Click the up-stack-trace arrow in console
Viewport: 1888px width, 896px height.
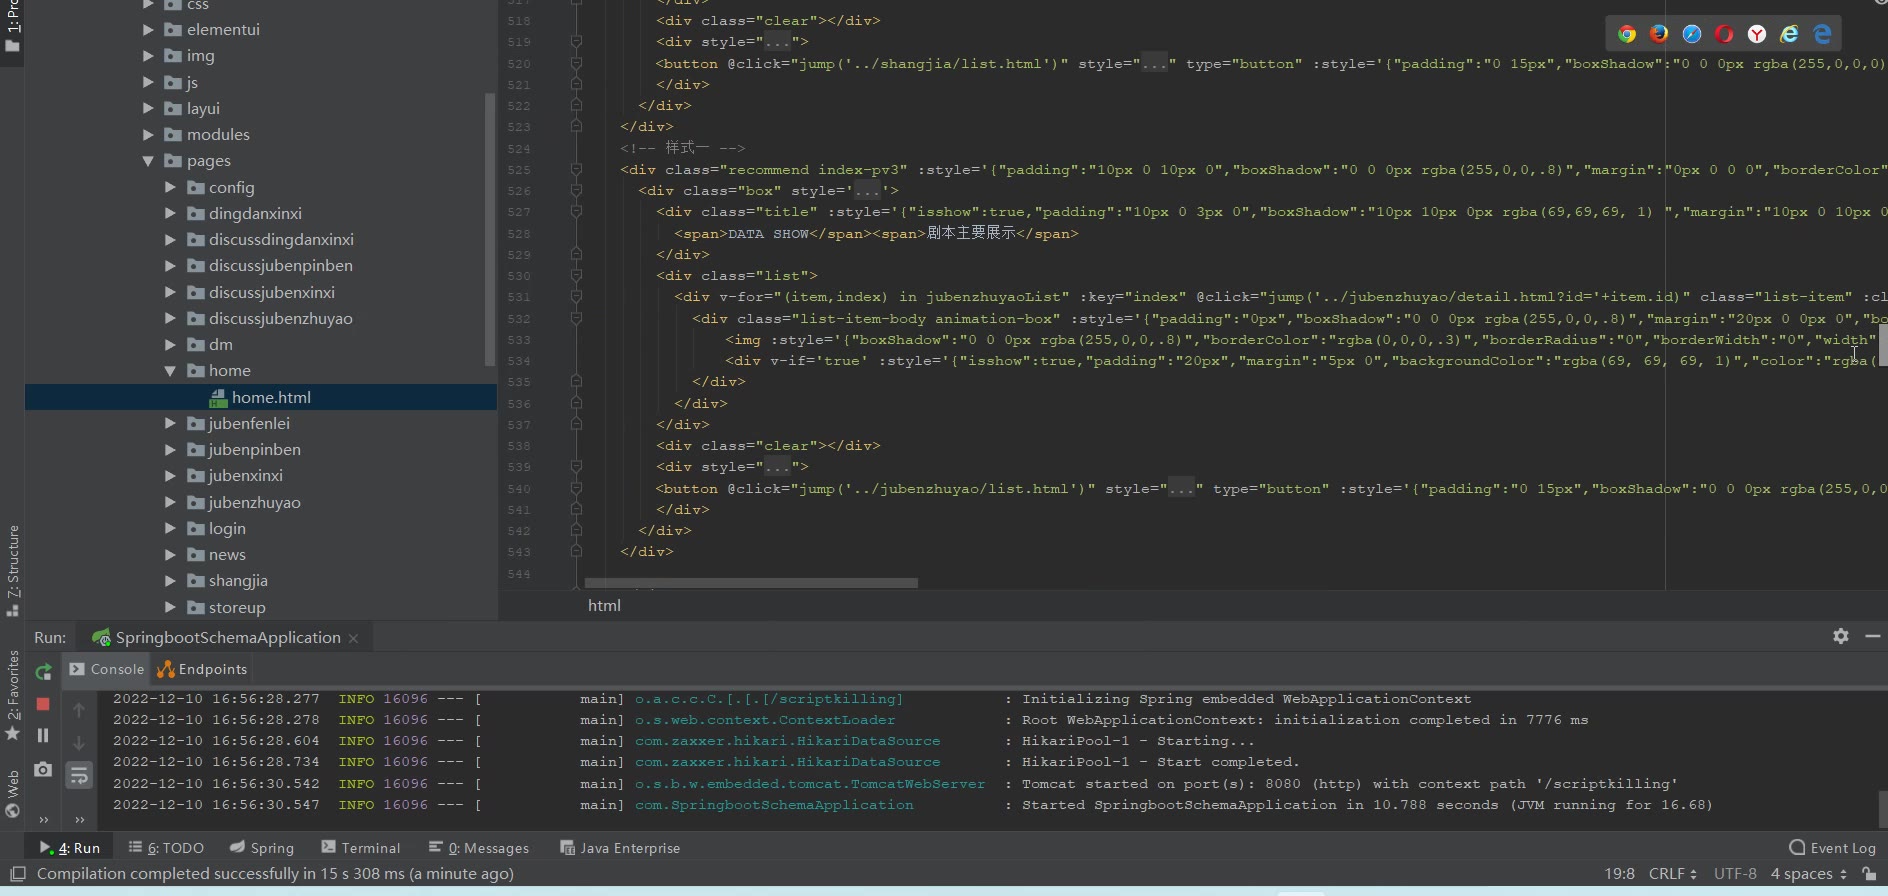coord(79,710)
